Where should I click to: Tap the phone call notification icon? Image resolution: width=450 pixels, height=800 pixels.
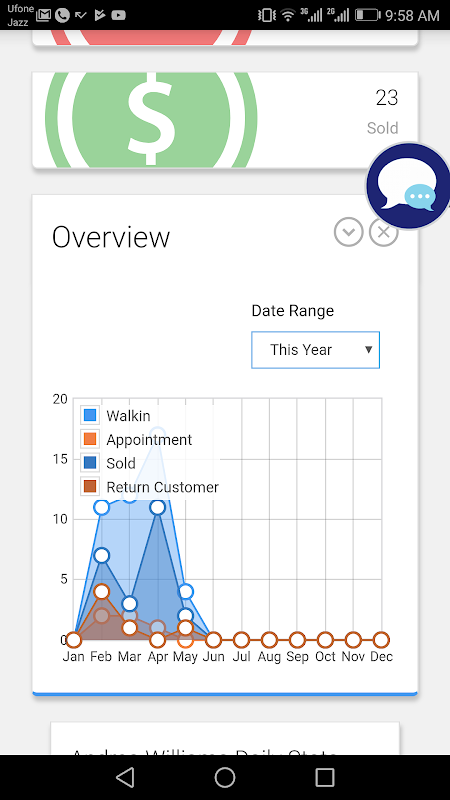(62, 15)
